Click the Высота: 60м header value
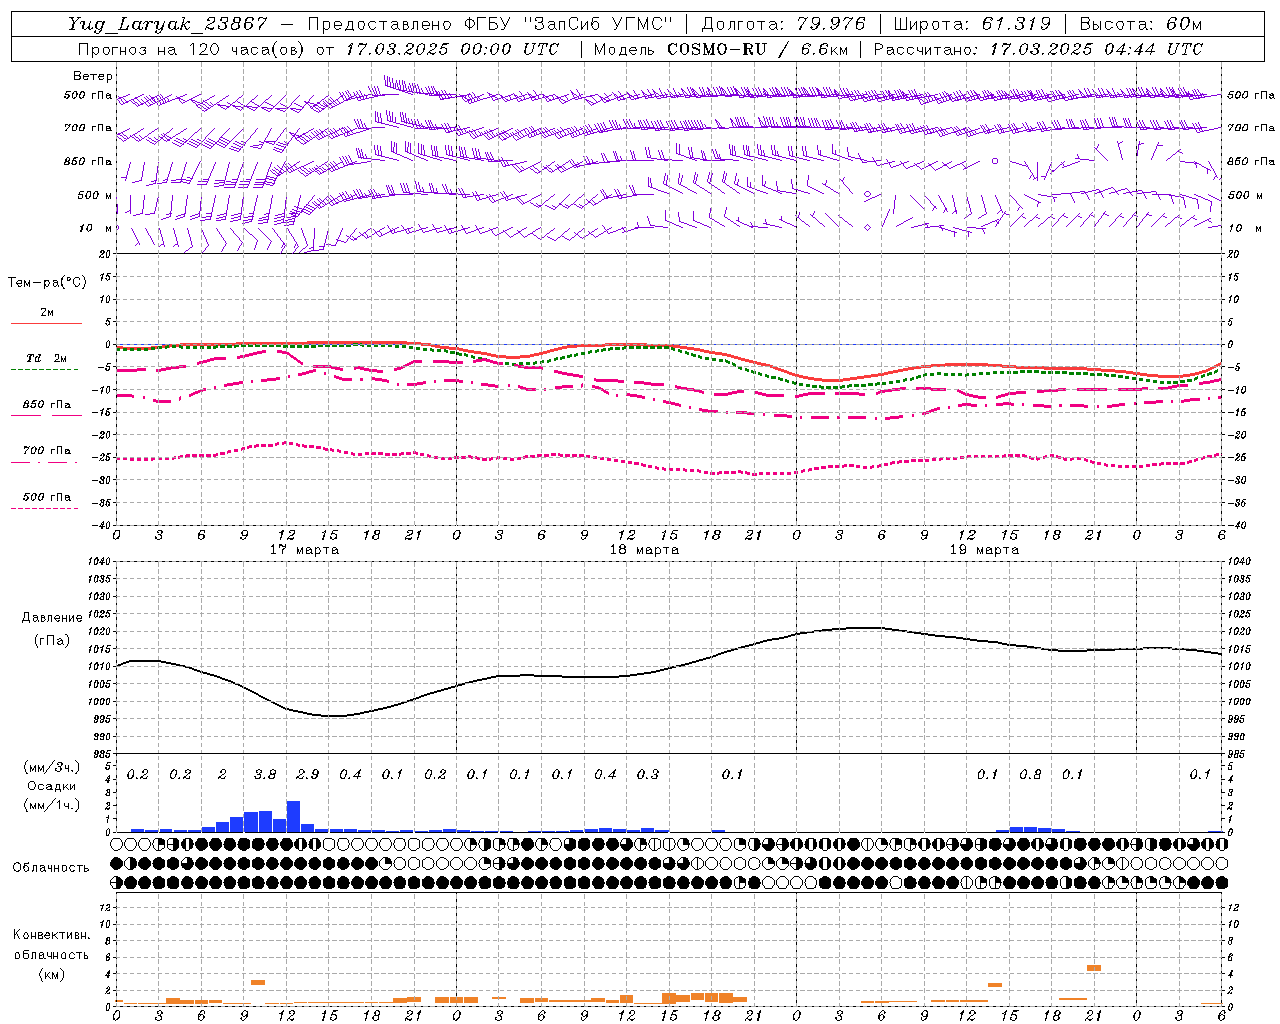This screenshot has width=1280, height=1024. pos(1140,24)
